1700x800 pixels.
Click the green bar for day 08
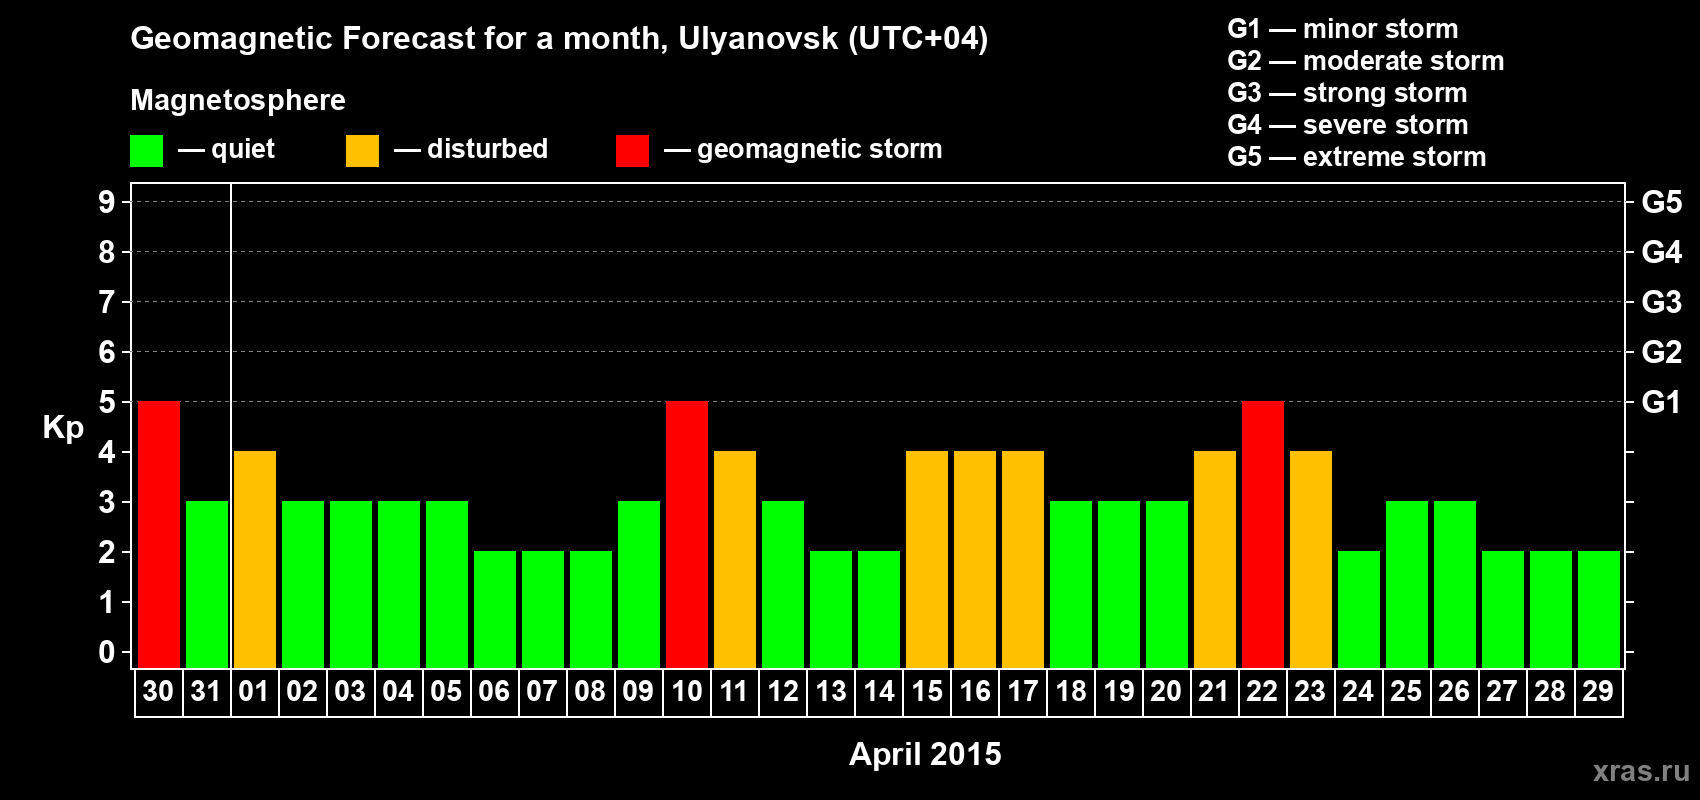tap(591, 610)
